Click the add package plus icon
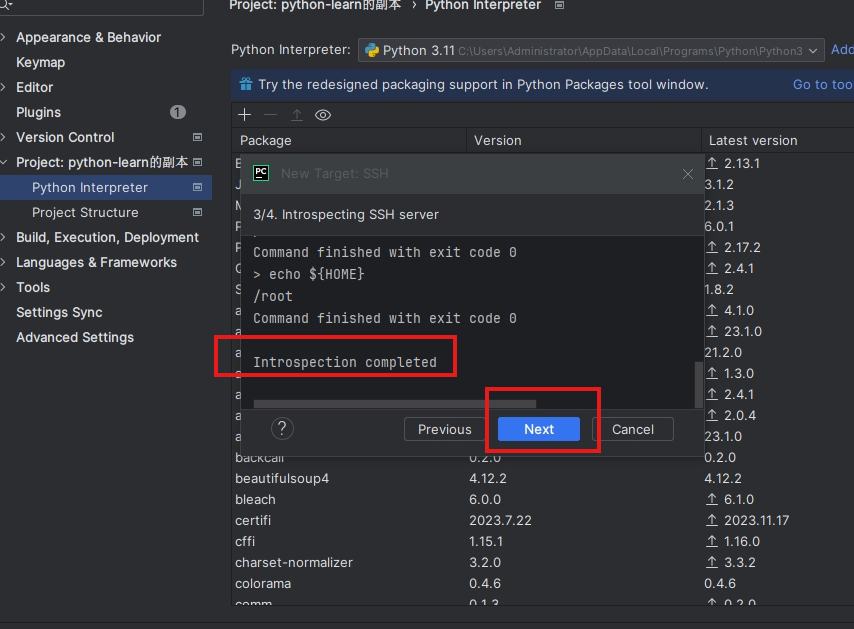This screenshot has width=854, height=629. tap(245, 115)
